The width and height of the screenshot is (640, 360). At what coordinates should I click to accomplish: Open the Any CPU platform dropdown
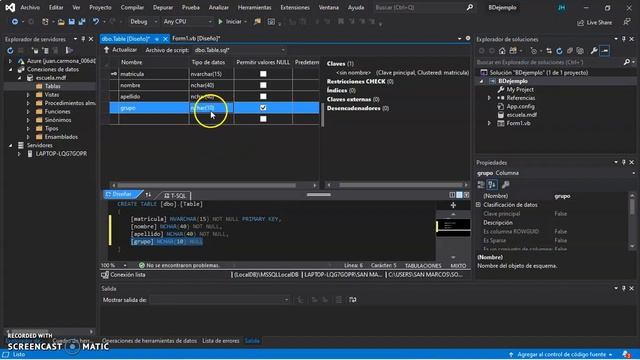187,22
